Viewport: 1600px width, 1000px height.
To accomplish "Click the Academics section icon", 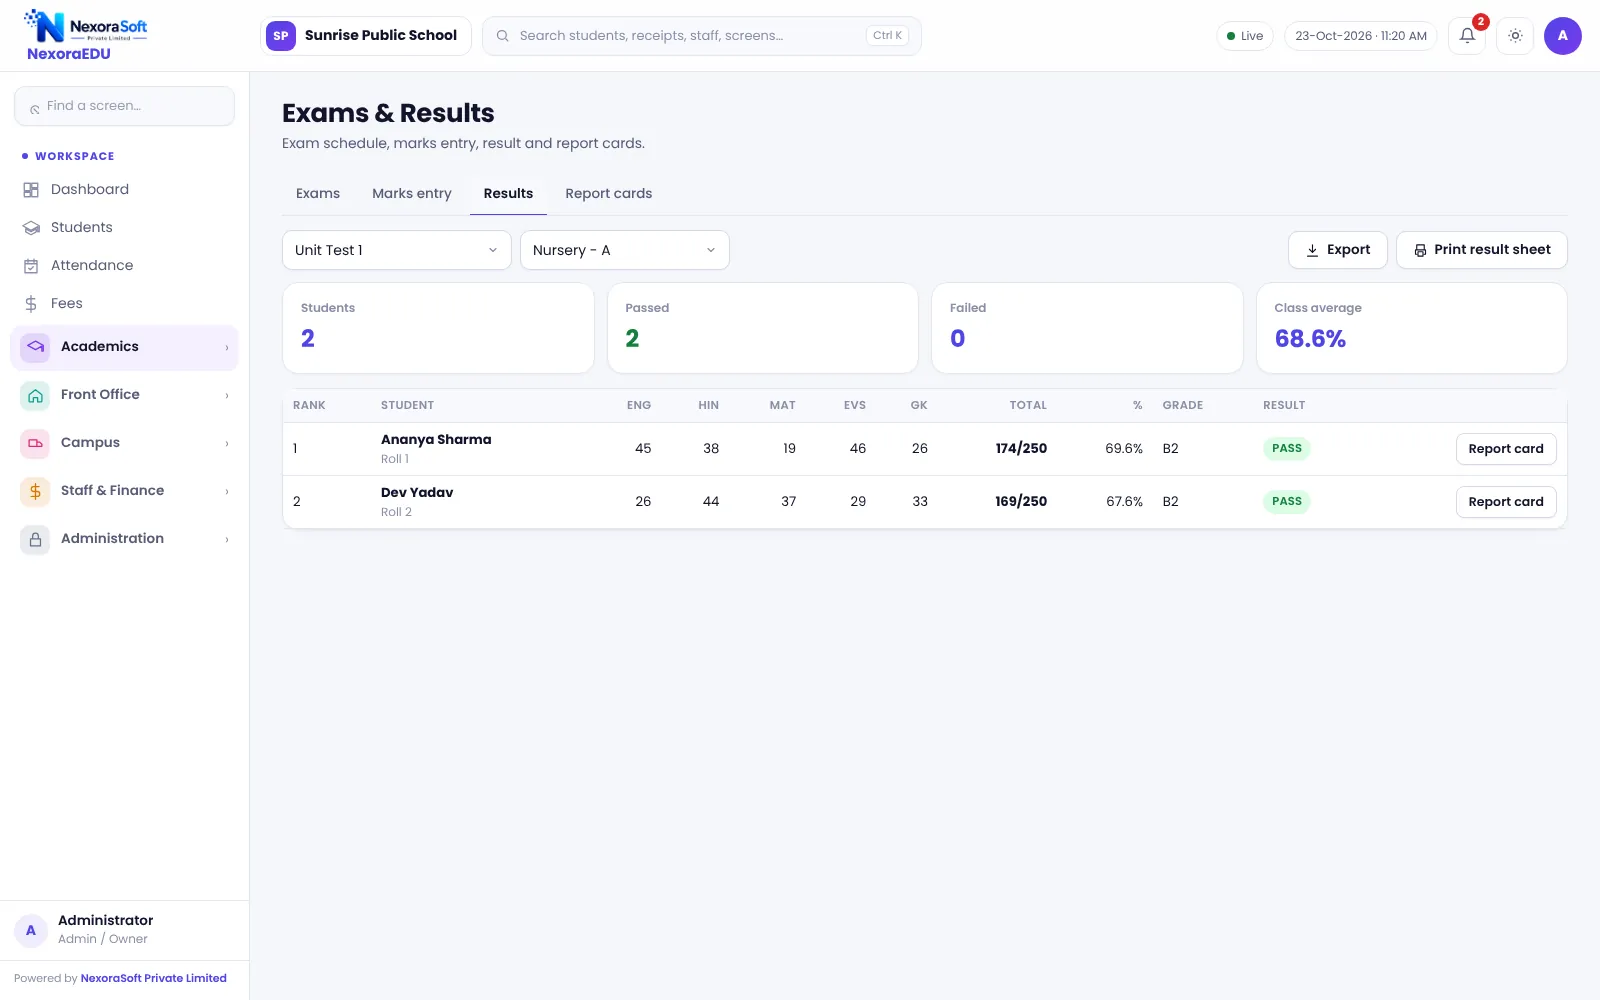I will point(35,347).
